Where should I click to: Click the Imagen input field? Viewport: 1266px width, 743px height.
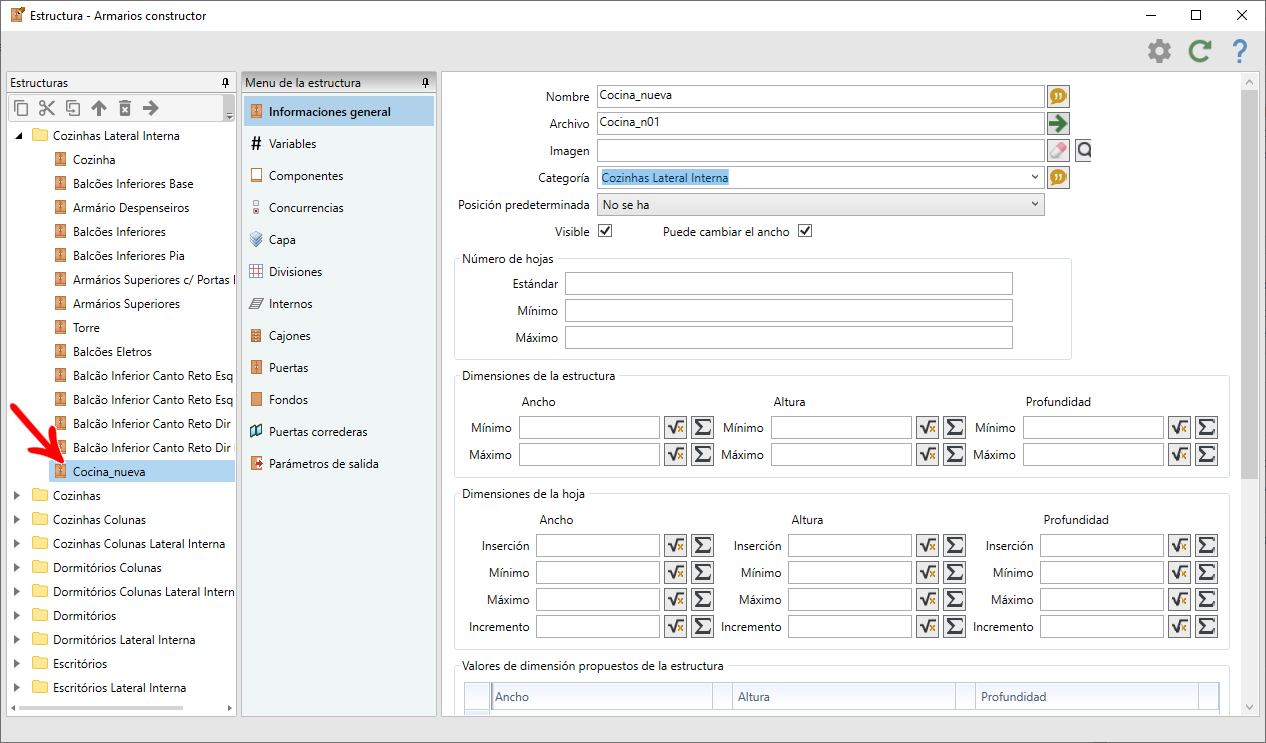[820, 150]
